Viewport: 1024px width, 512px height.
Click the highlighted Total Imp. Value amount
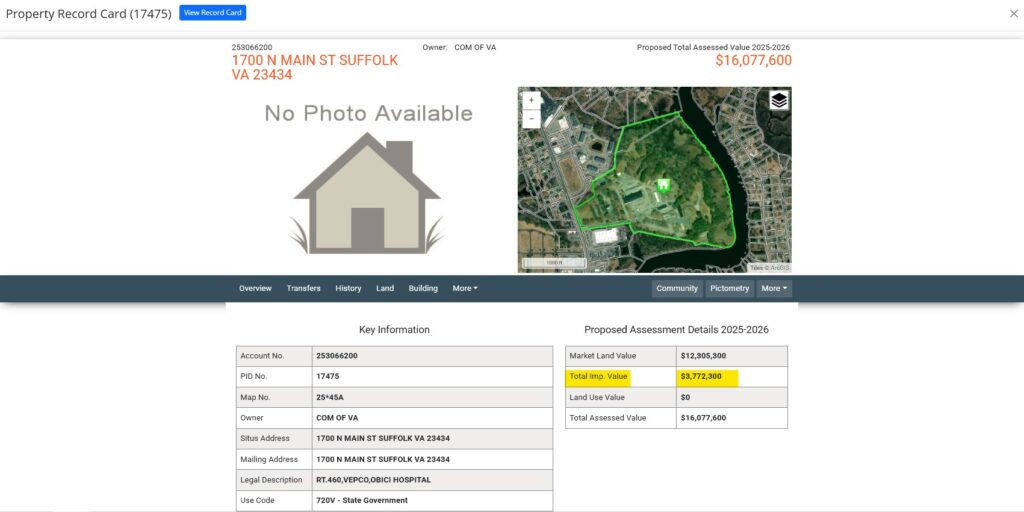click(701, 377)
